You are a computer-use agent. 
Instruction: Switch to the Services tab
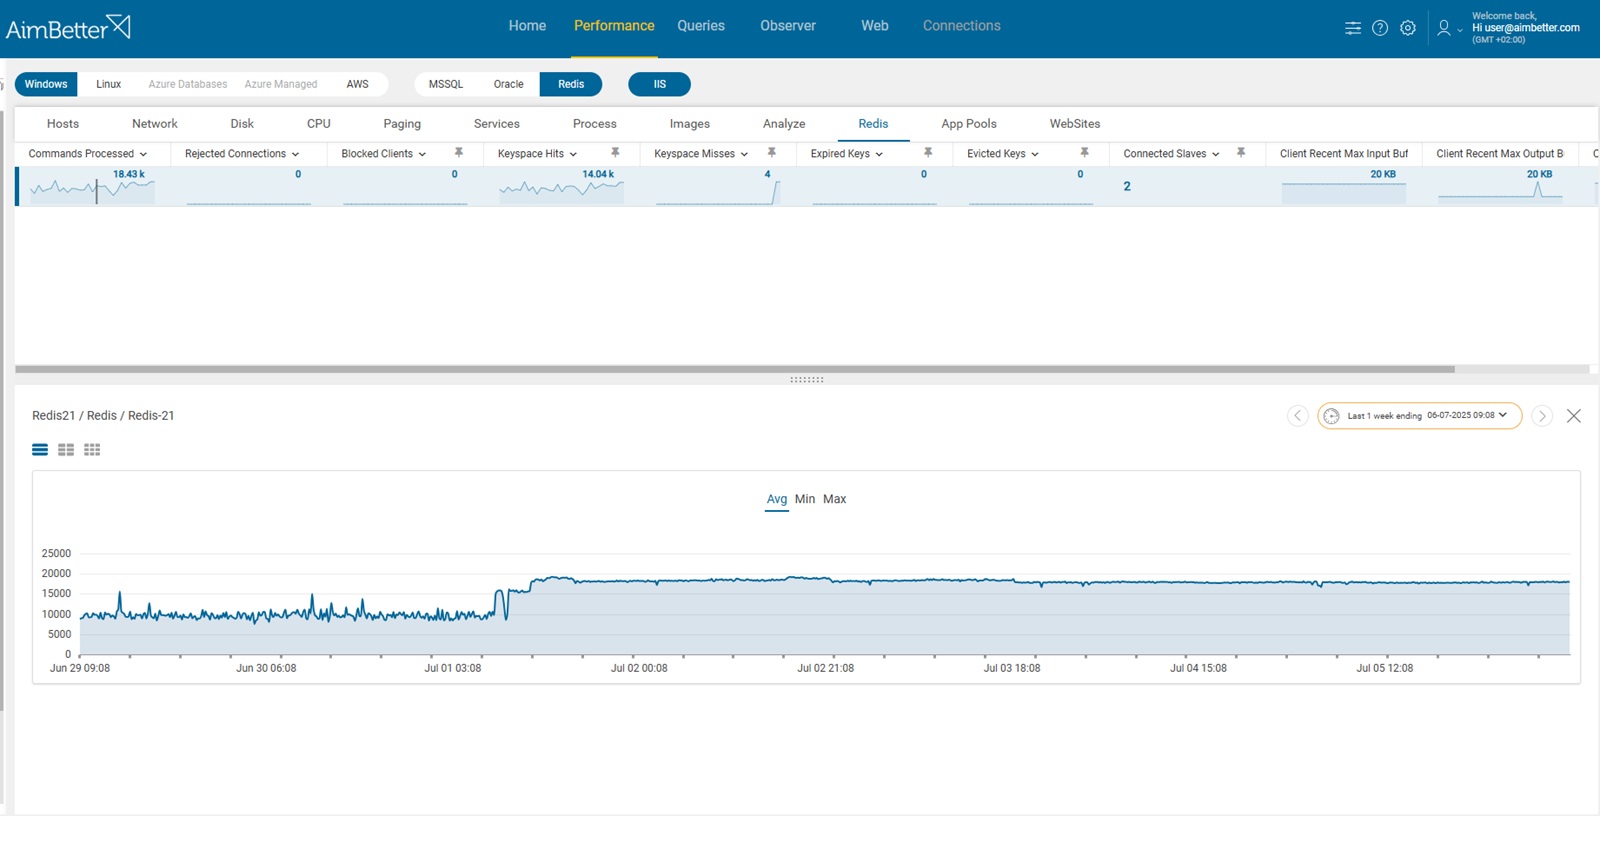click(497, 124)
